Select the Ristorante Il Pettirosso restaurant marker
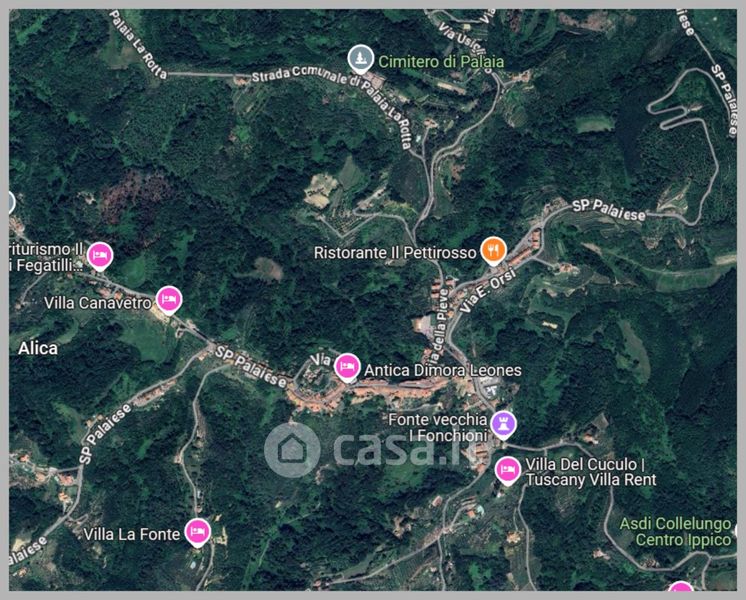746x600 pixels. [x=493, y=251]
